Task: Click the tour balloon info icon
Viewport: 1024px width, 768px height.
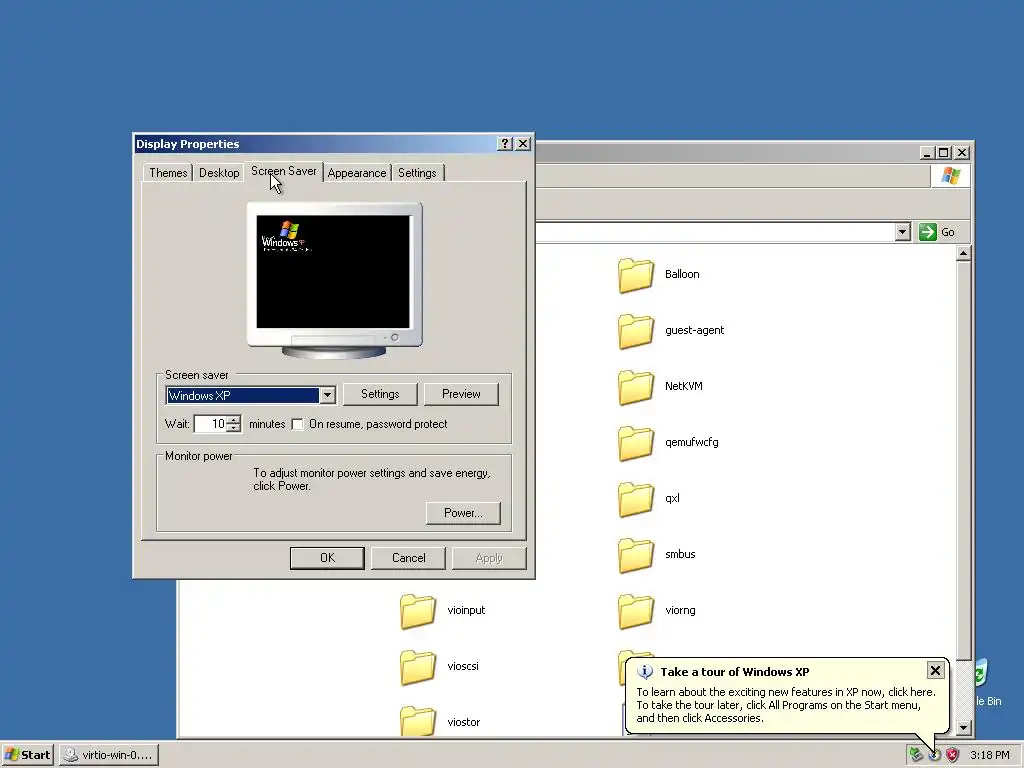Action: click(x=645, y=671)
